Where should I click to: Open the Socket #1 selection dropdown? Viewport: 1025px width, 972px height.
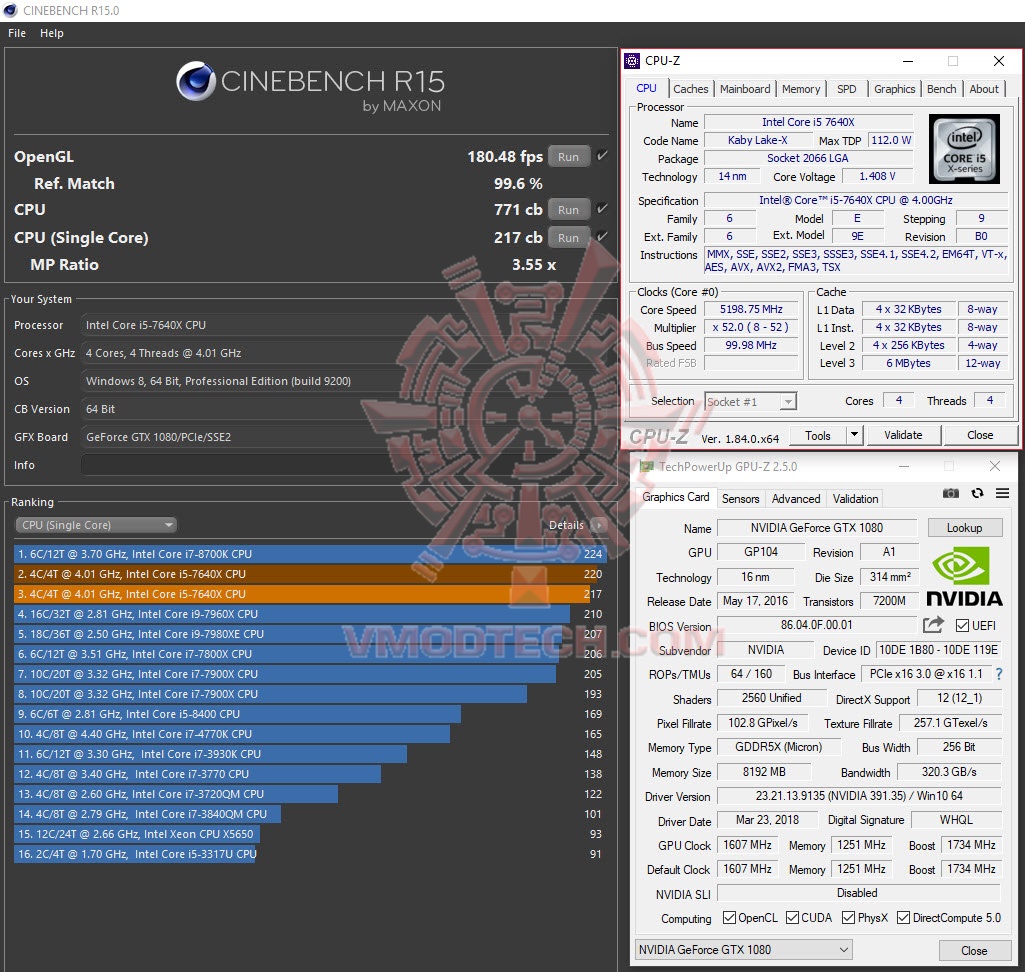pos(750,401)
